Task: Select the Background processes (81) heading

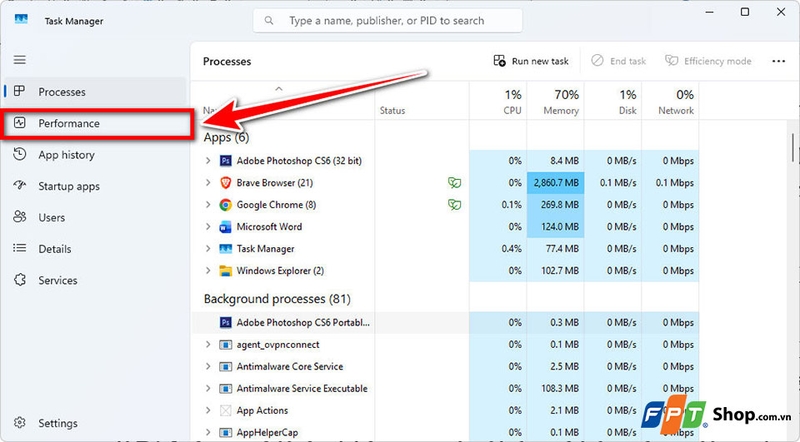Action: click(x=277, y=299)
